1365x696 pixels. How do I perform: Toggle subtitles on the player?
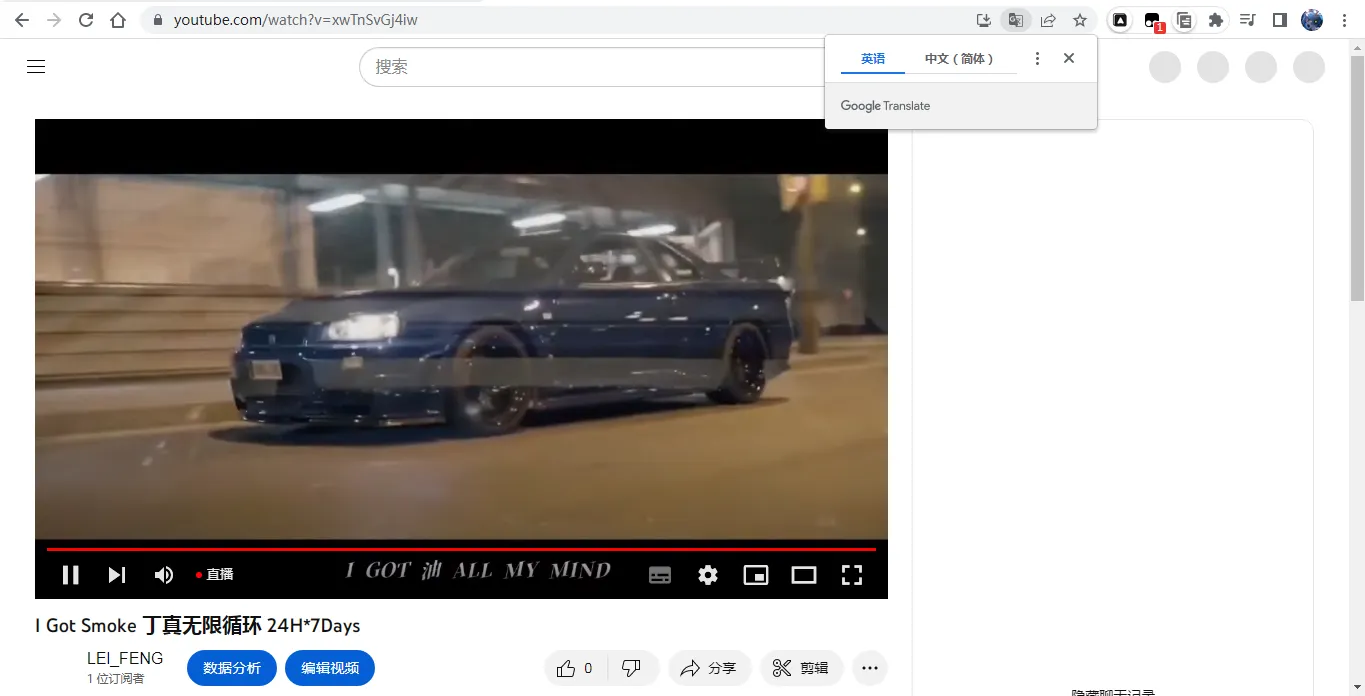click(660, 575)
